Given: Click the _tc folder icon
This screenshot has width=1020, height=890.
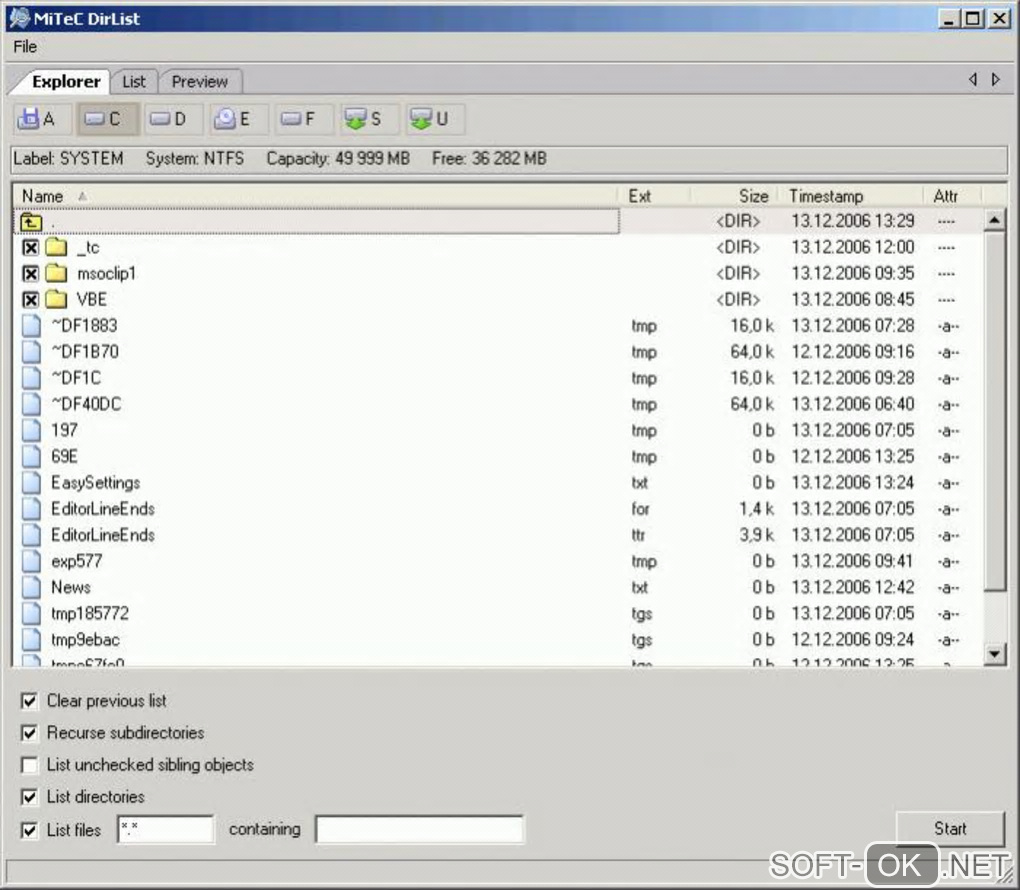Looking at the screenshot, I should [x=57, y=247].
